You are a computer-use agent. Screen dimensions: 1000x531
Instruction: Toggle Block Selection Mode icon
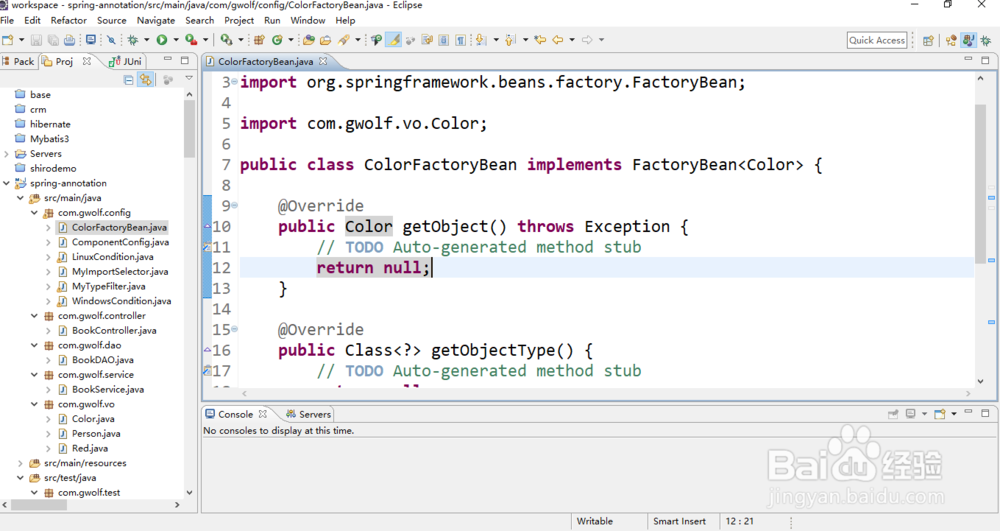(x=443, y=40)
